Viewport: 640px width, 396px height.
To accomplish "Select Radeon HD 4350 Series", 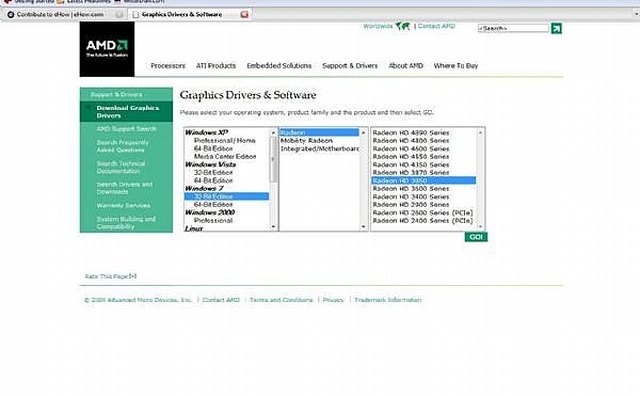I will [x=411, y=165].
